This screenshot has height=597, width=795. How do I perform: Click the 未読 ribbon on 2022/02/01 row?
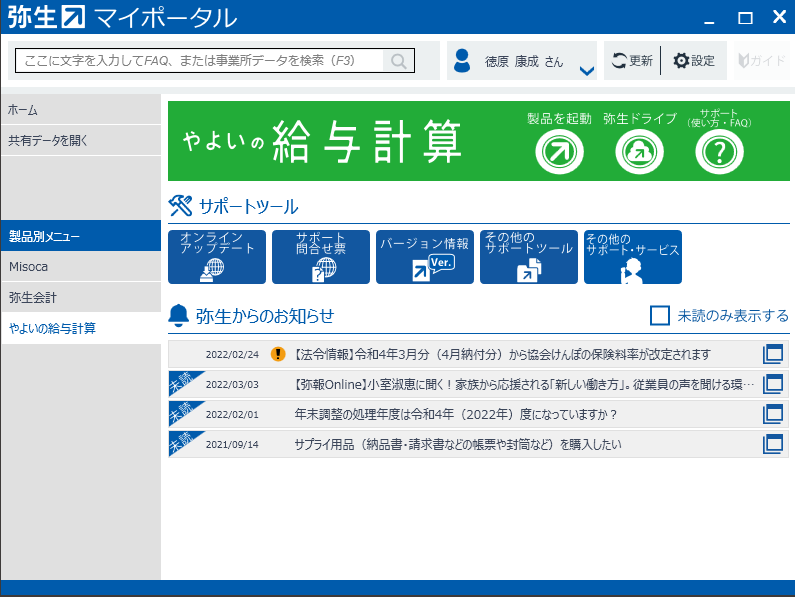click(182, 411)
